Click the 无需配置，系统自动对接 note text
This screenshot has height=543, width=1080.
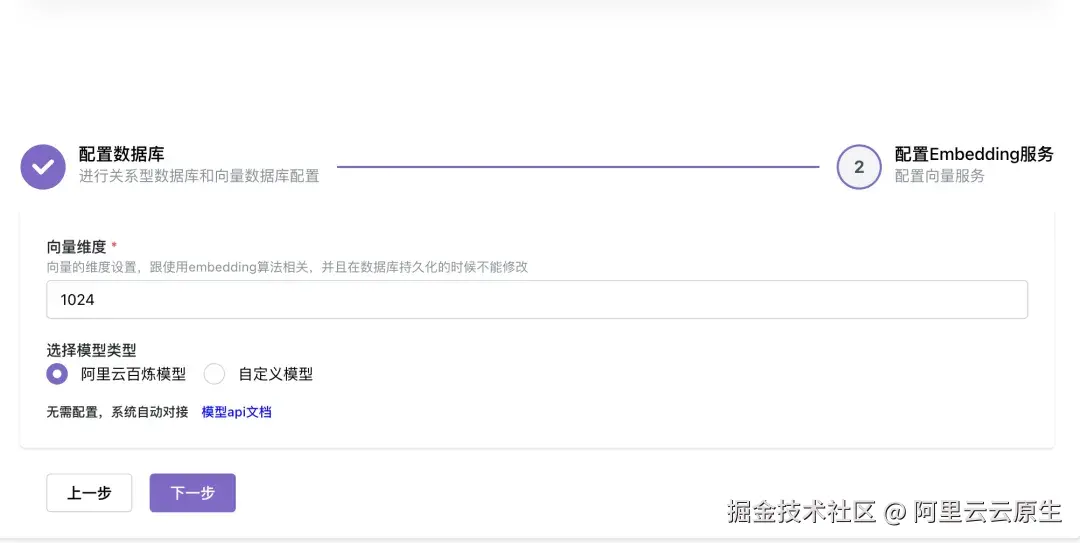click(117, 412)
